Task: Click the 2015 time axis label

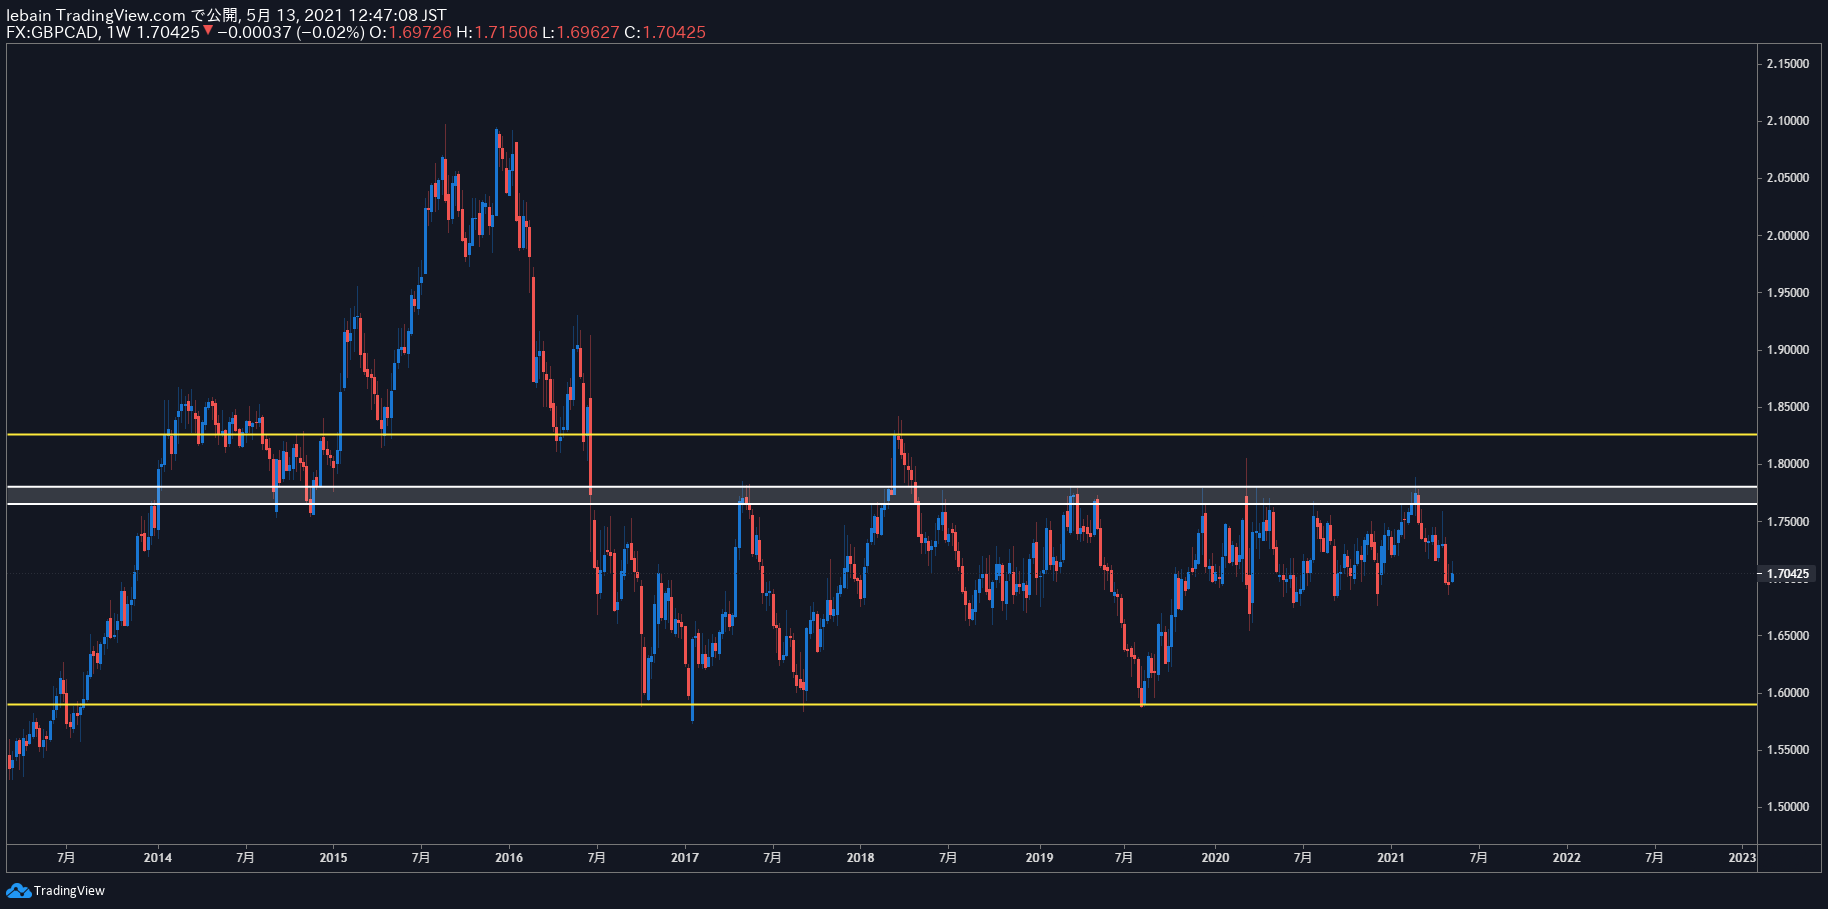Action: pyautogui.click(x=333, y=857)
